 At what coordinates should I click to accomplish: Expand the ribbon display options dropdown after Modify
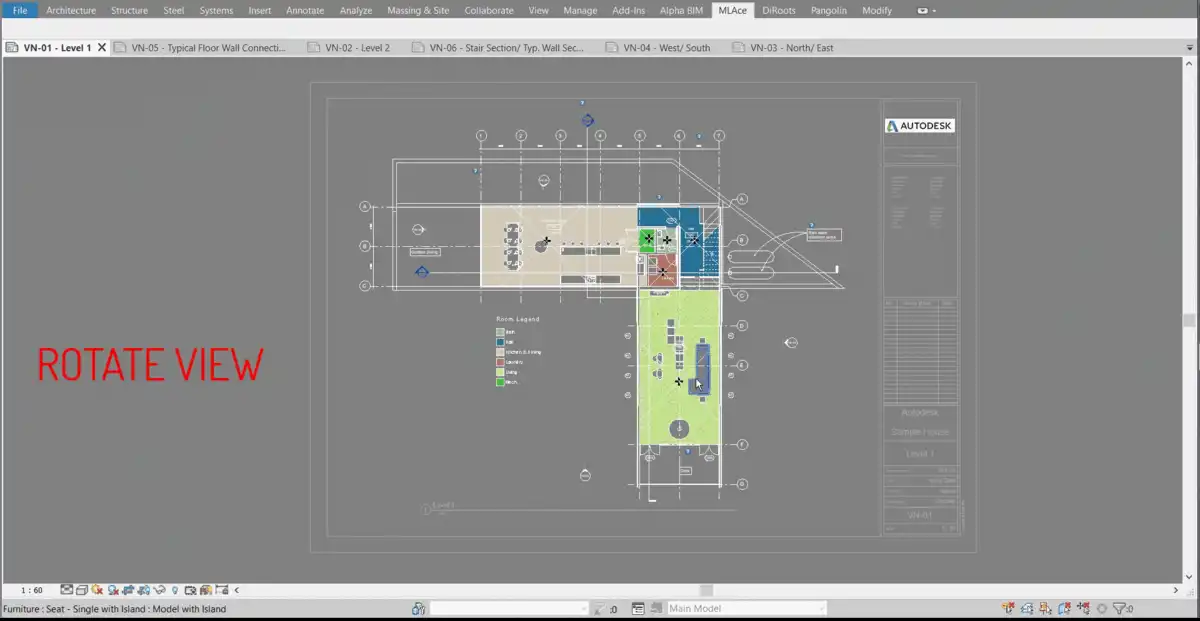click(x=926, y=11)
